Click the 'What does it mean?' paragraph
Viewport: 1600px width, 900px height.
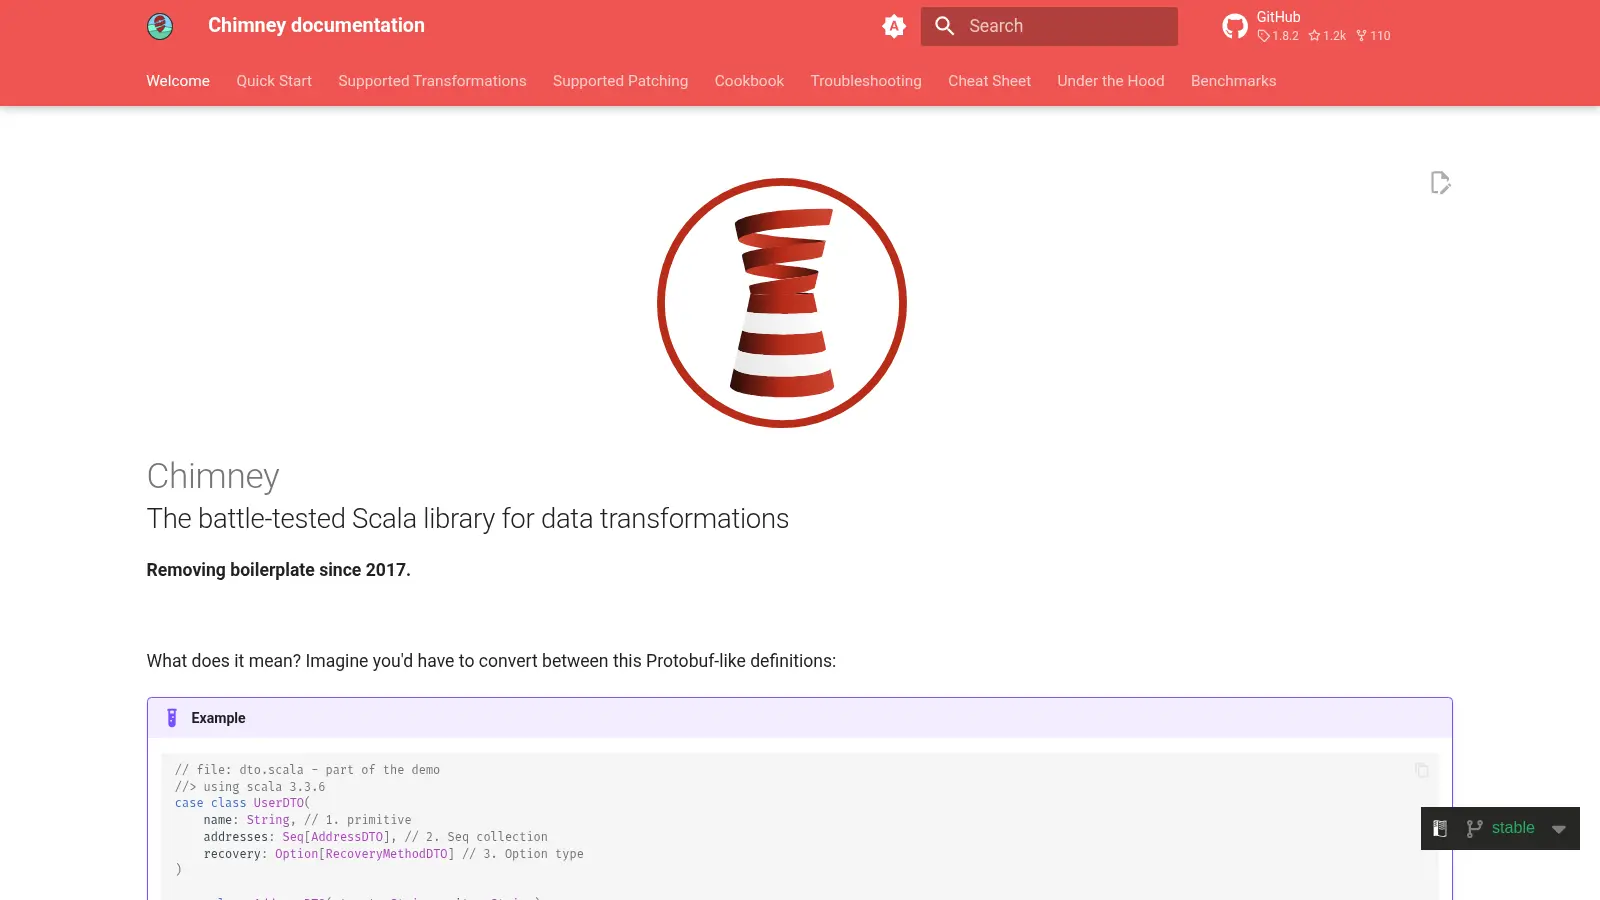pyautogui.click(x=491, y=661)
